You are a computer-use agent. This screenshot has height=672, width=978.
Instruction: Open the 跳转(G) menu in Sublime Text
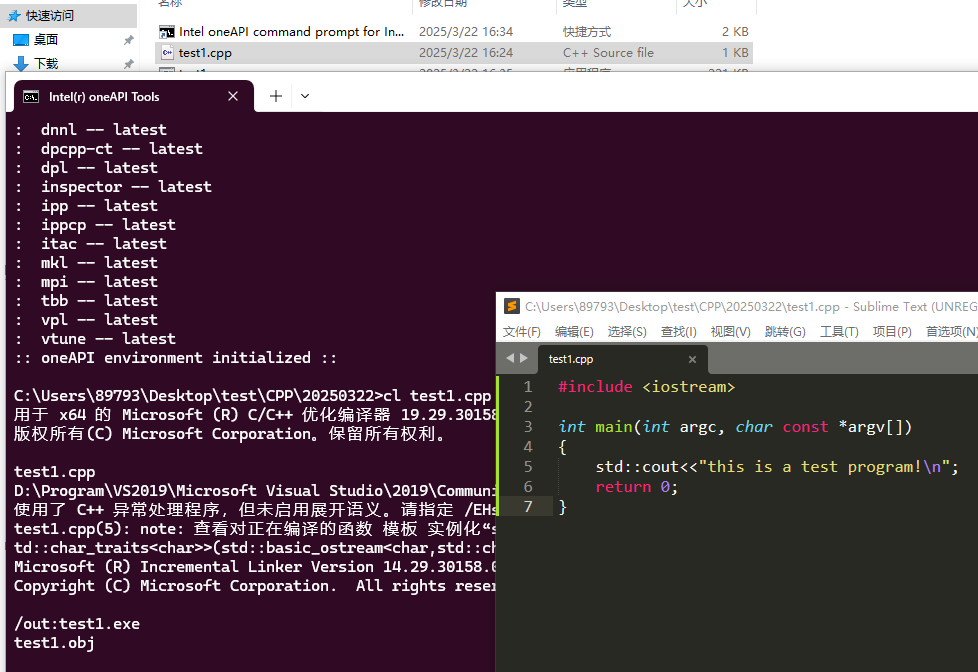(785, 332)
